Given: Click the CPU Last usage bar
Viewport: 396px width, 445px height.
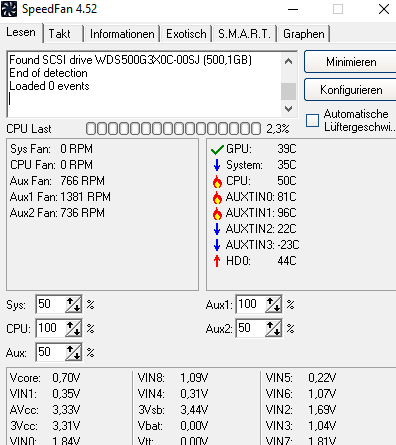Looking at the screenshot, I should point(173,129).
